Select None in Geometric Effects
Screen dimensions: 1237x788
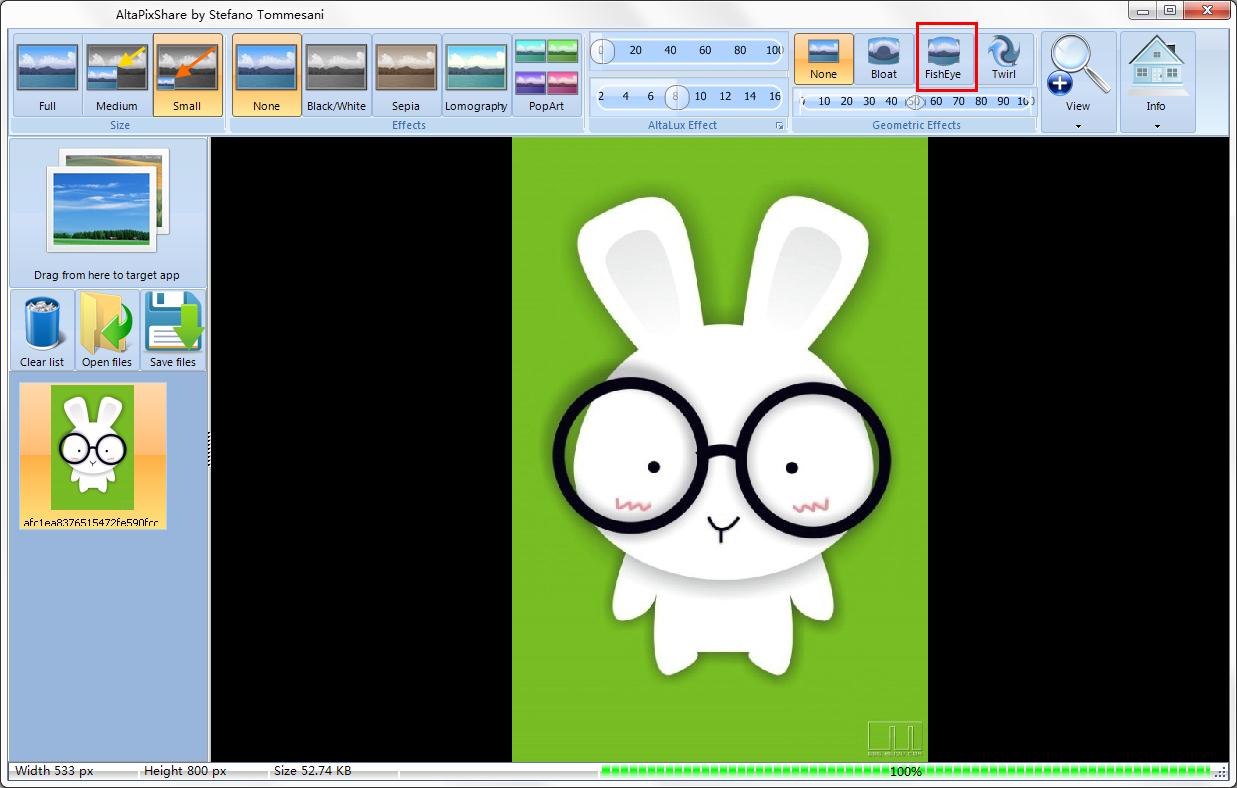click(824, 59)
